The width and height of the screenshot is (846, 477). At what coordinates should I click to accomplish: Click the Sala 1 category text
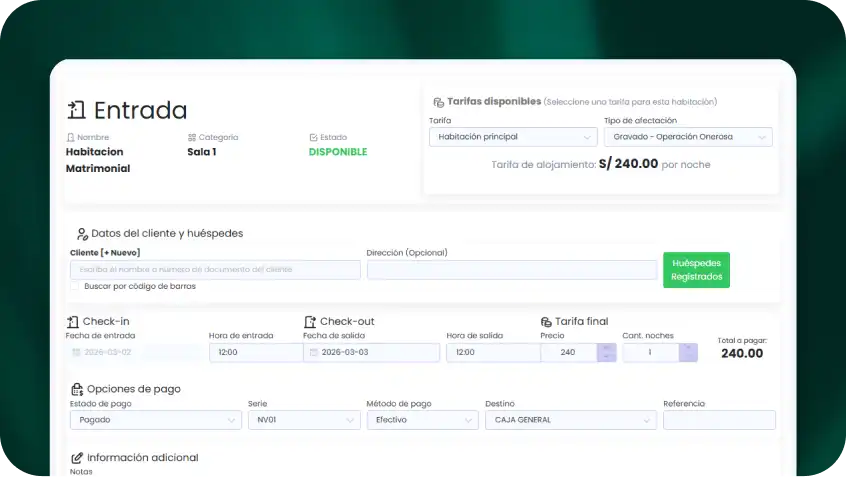[202, 152]
